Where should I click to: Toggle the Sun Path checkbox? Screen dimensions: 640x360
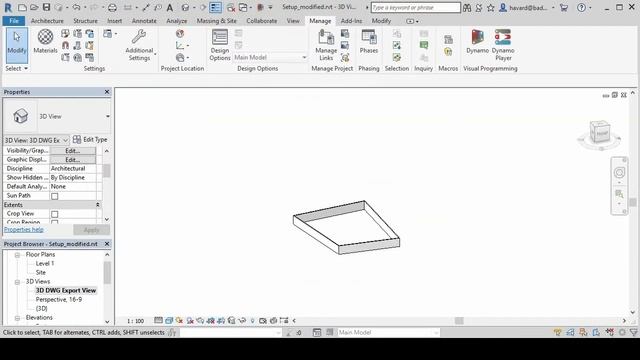coord(55,196)
